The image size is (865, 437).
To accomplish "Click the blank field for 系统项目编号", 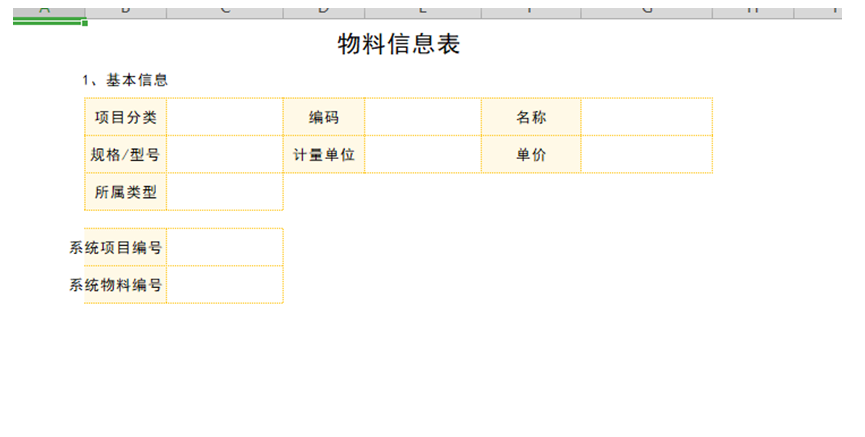I will coord(225,247).
